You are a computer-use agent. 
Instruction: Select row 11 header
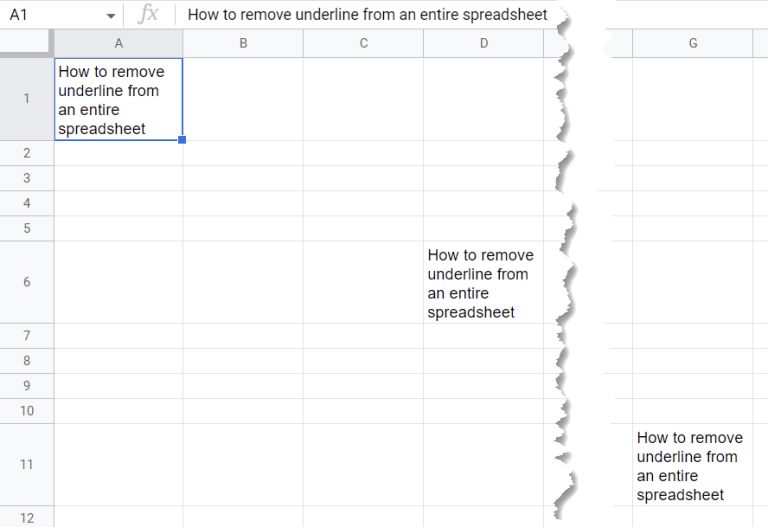[26, 464]
